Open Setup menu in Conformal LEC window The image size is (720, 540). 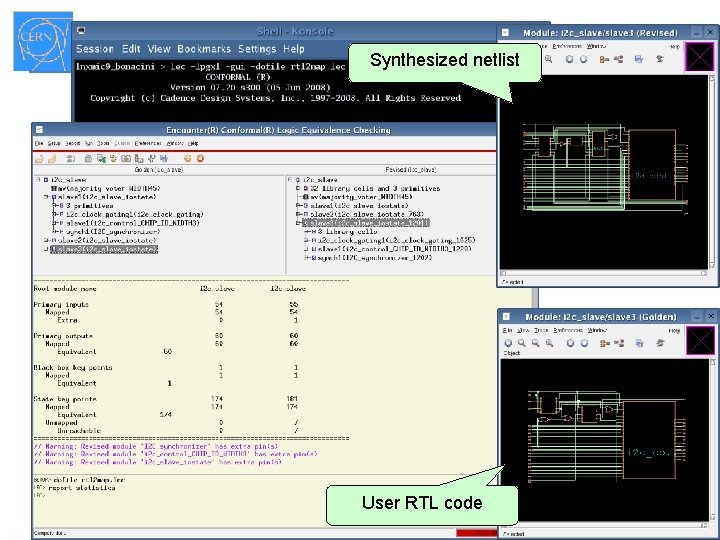(54, 143)
